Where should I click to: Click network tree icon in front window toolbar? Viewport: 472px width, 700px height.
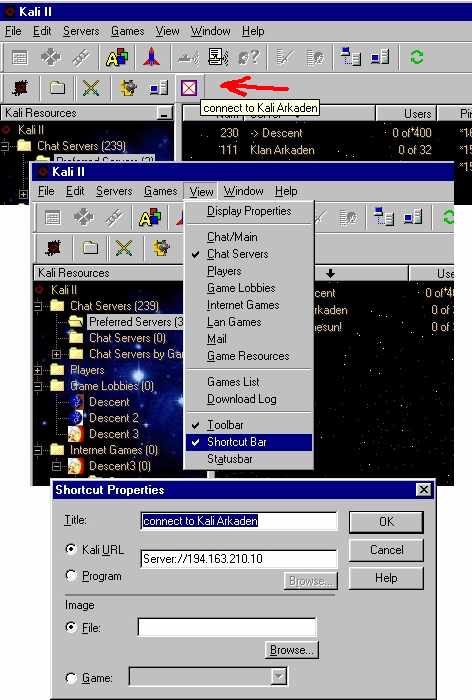tap(384, 217)
